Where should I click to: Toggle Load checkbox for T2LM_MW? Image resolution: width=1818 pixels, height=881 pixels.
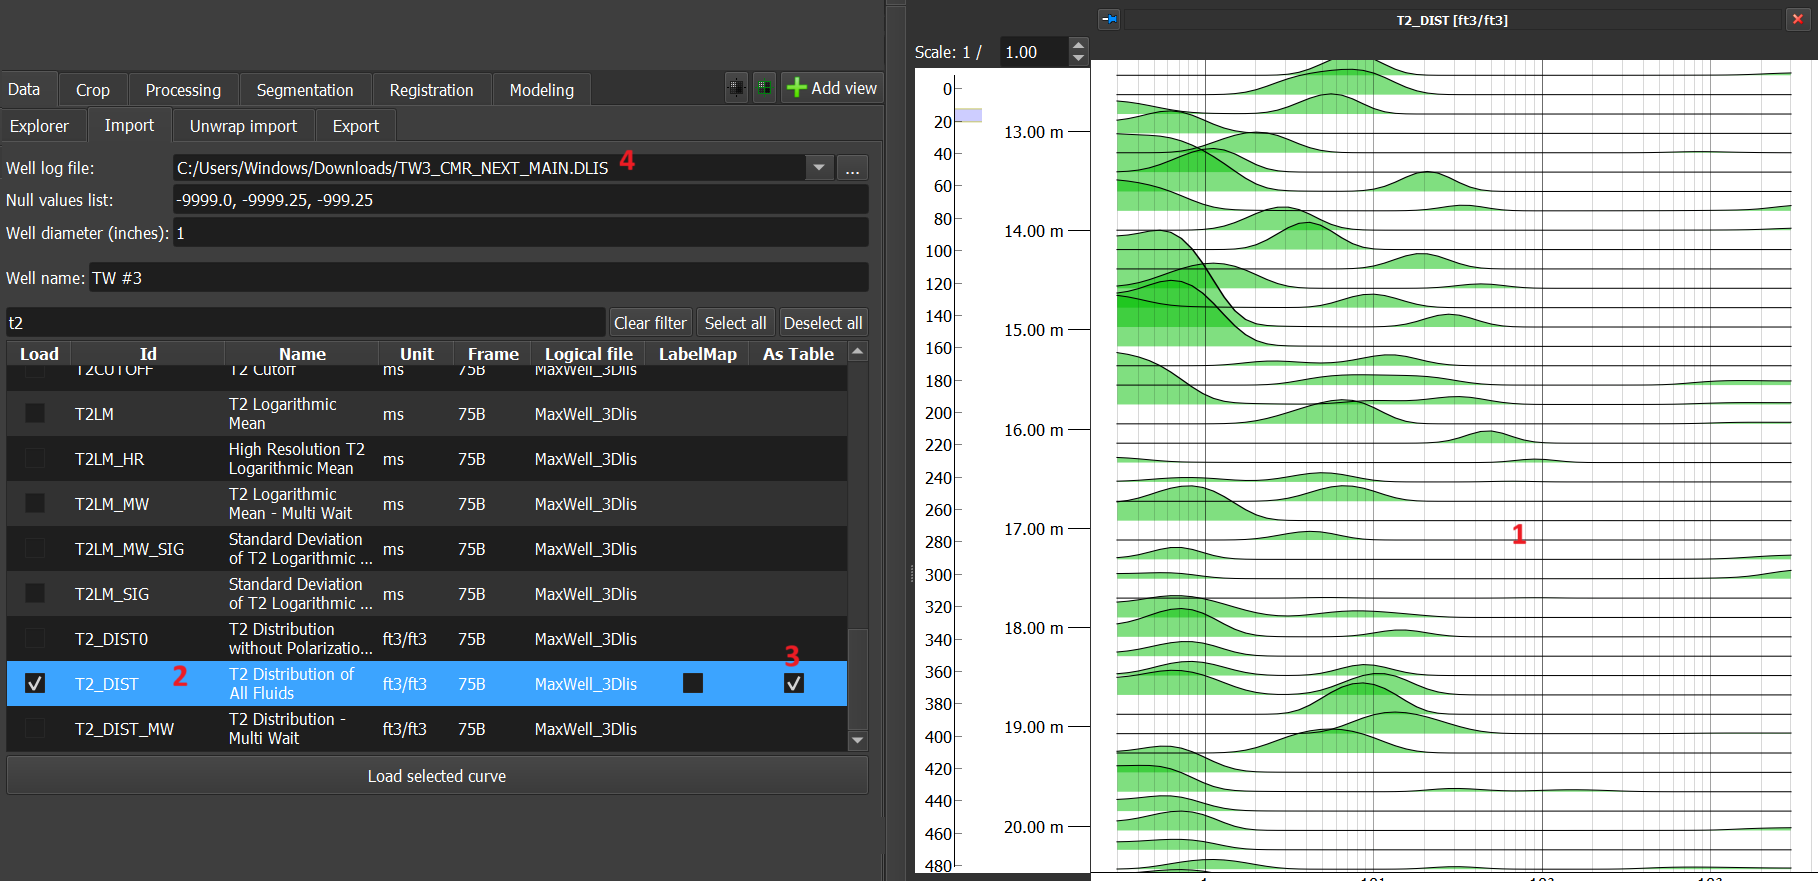(35, 503)
